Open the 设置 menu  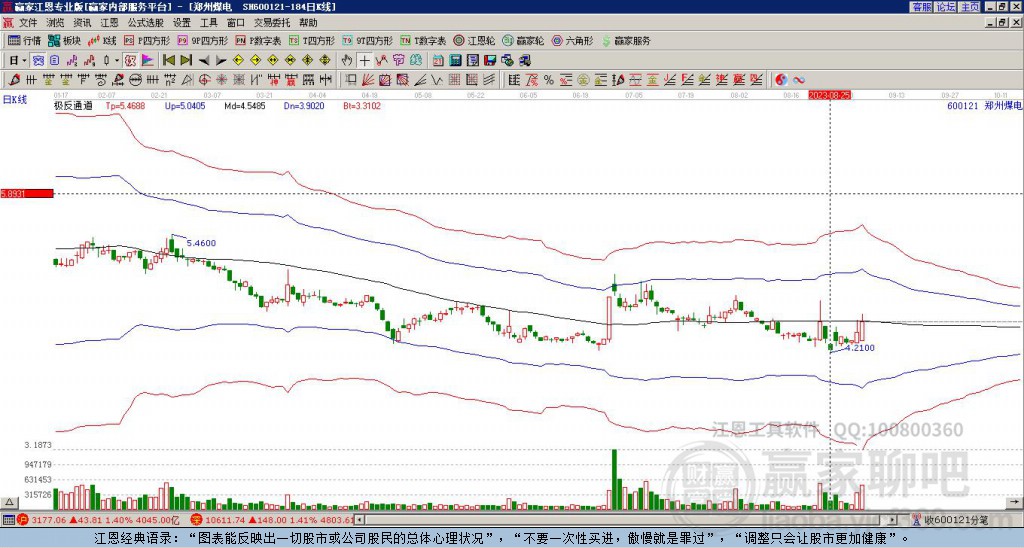point(182,23)
